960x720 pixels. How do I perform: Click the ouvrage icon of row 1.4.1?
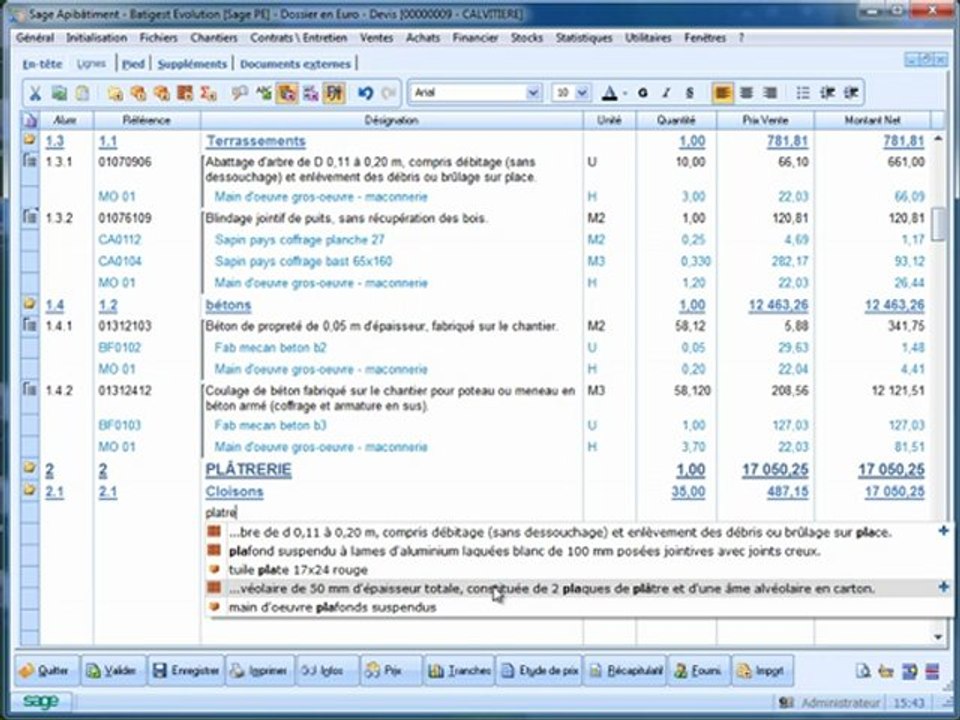coord(29,324)
